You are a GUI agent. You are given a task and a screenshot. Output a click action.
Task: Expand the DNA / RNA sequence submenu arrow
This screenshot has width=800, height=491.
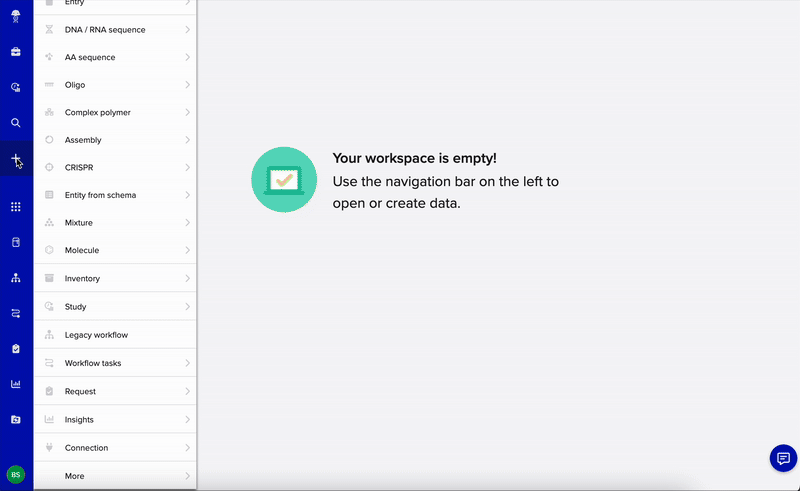tap(187, 30)
